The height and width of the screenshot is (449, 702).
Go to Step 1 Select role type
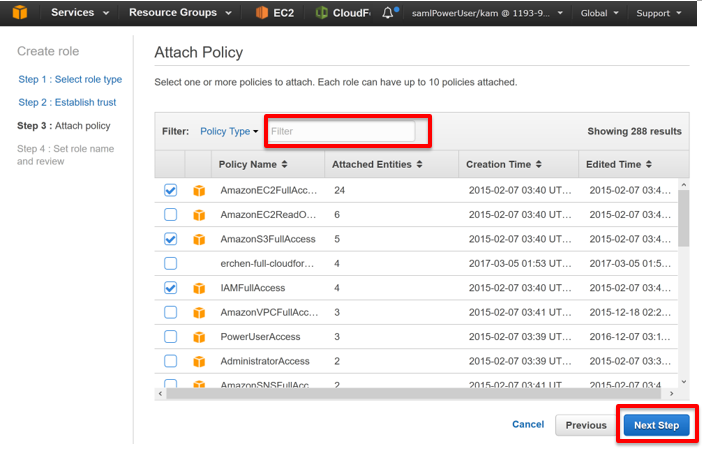tap(70, 79)
